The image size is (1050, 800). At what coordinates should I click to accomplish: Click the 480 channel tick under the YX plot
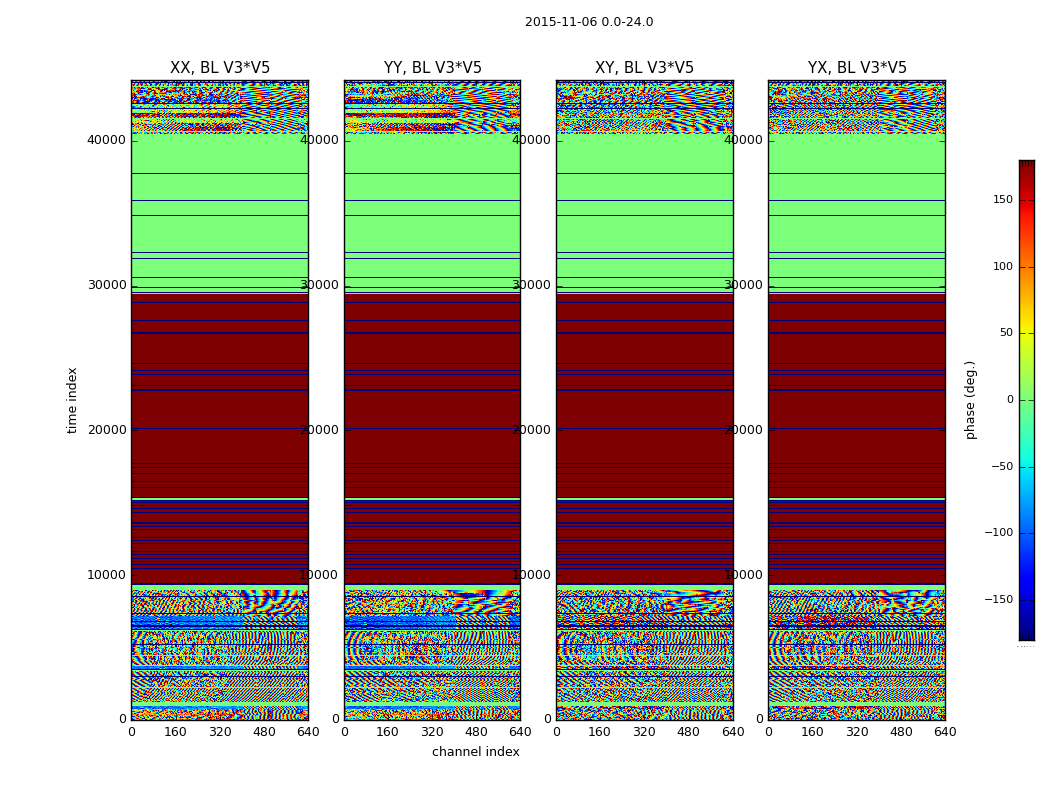pos(901,732)
